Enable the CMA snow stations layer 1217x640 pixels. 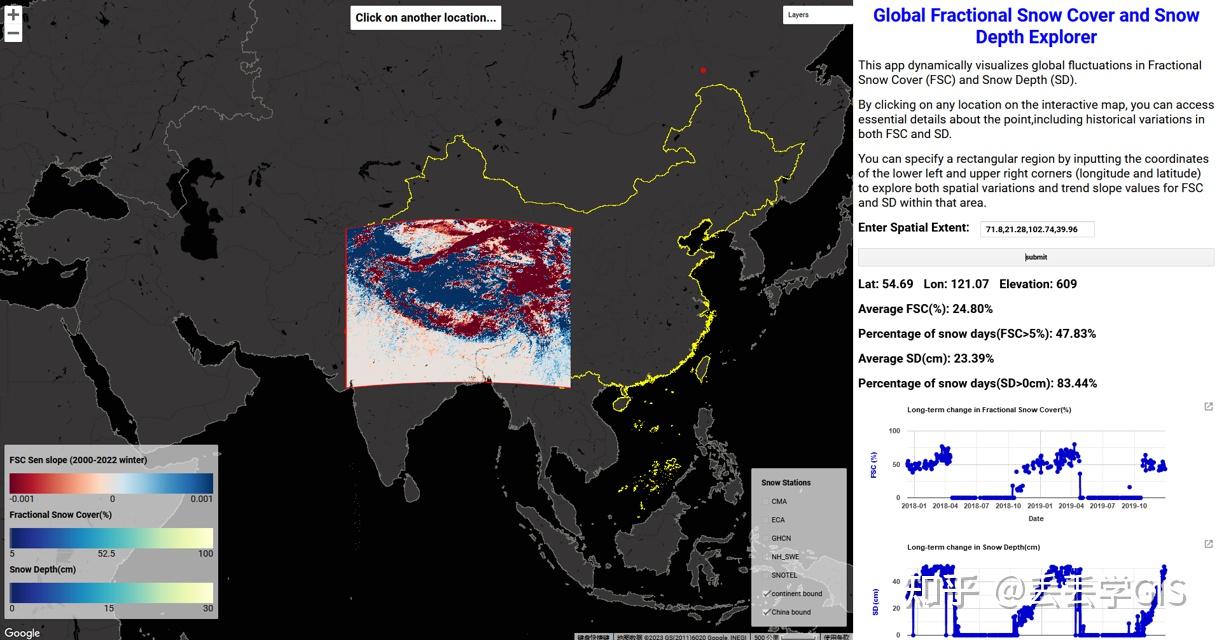coord(764,503)
